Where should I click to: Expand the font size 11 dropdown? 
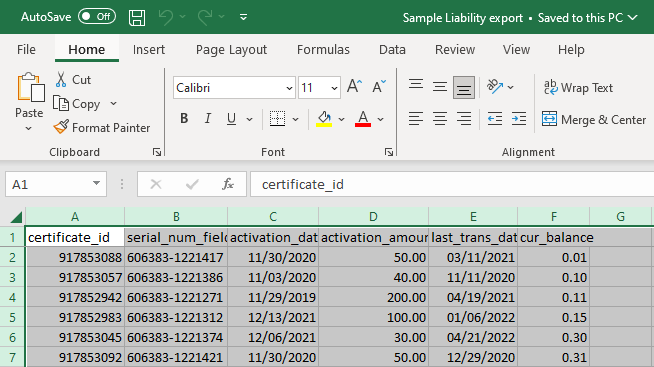[x=334, y=88]
